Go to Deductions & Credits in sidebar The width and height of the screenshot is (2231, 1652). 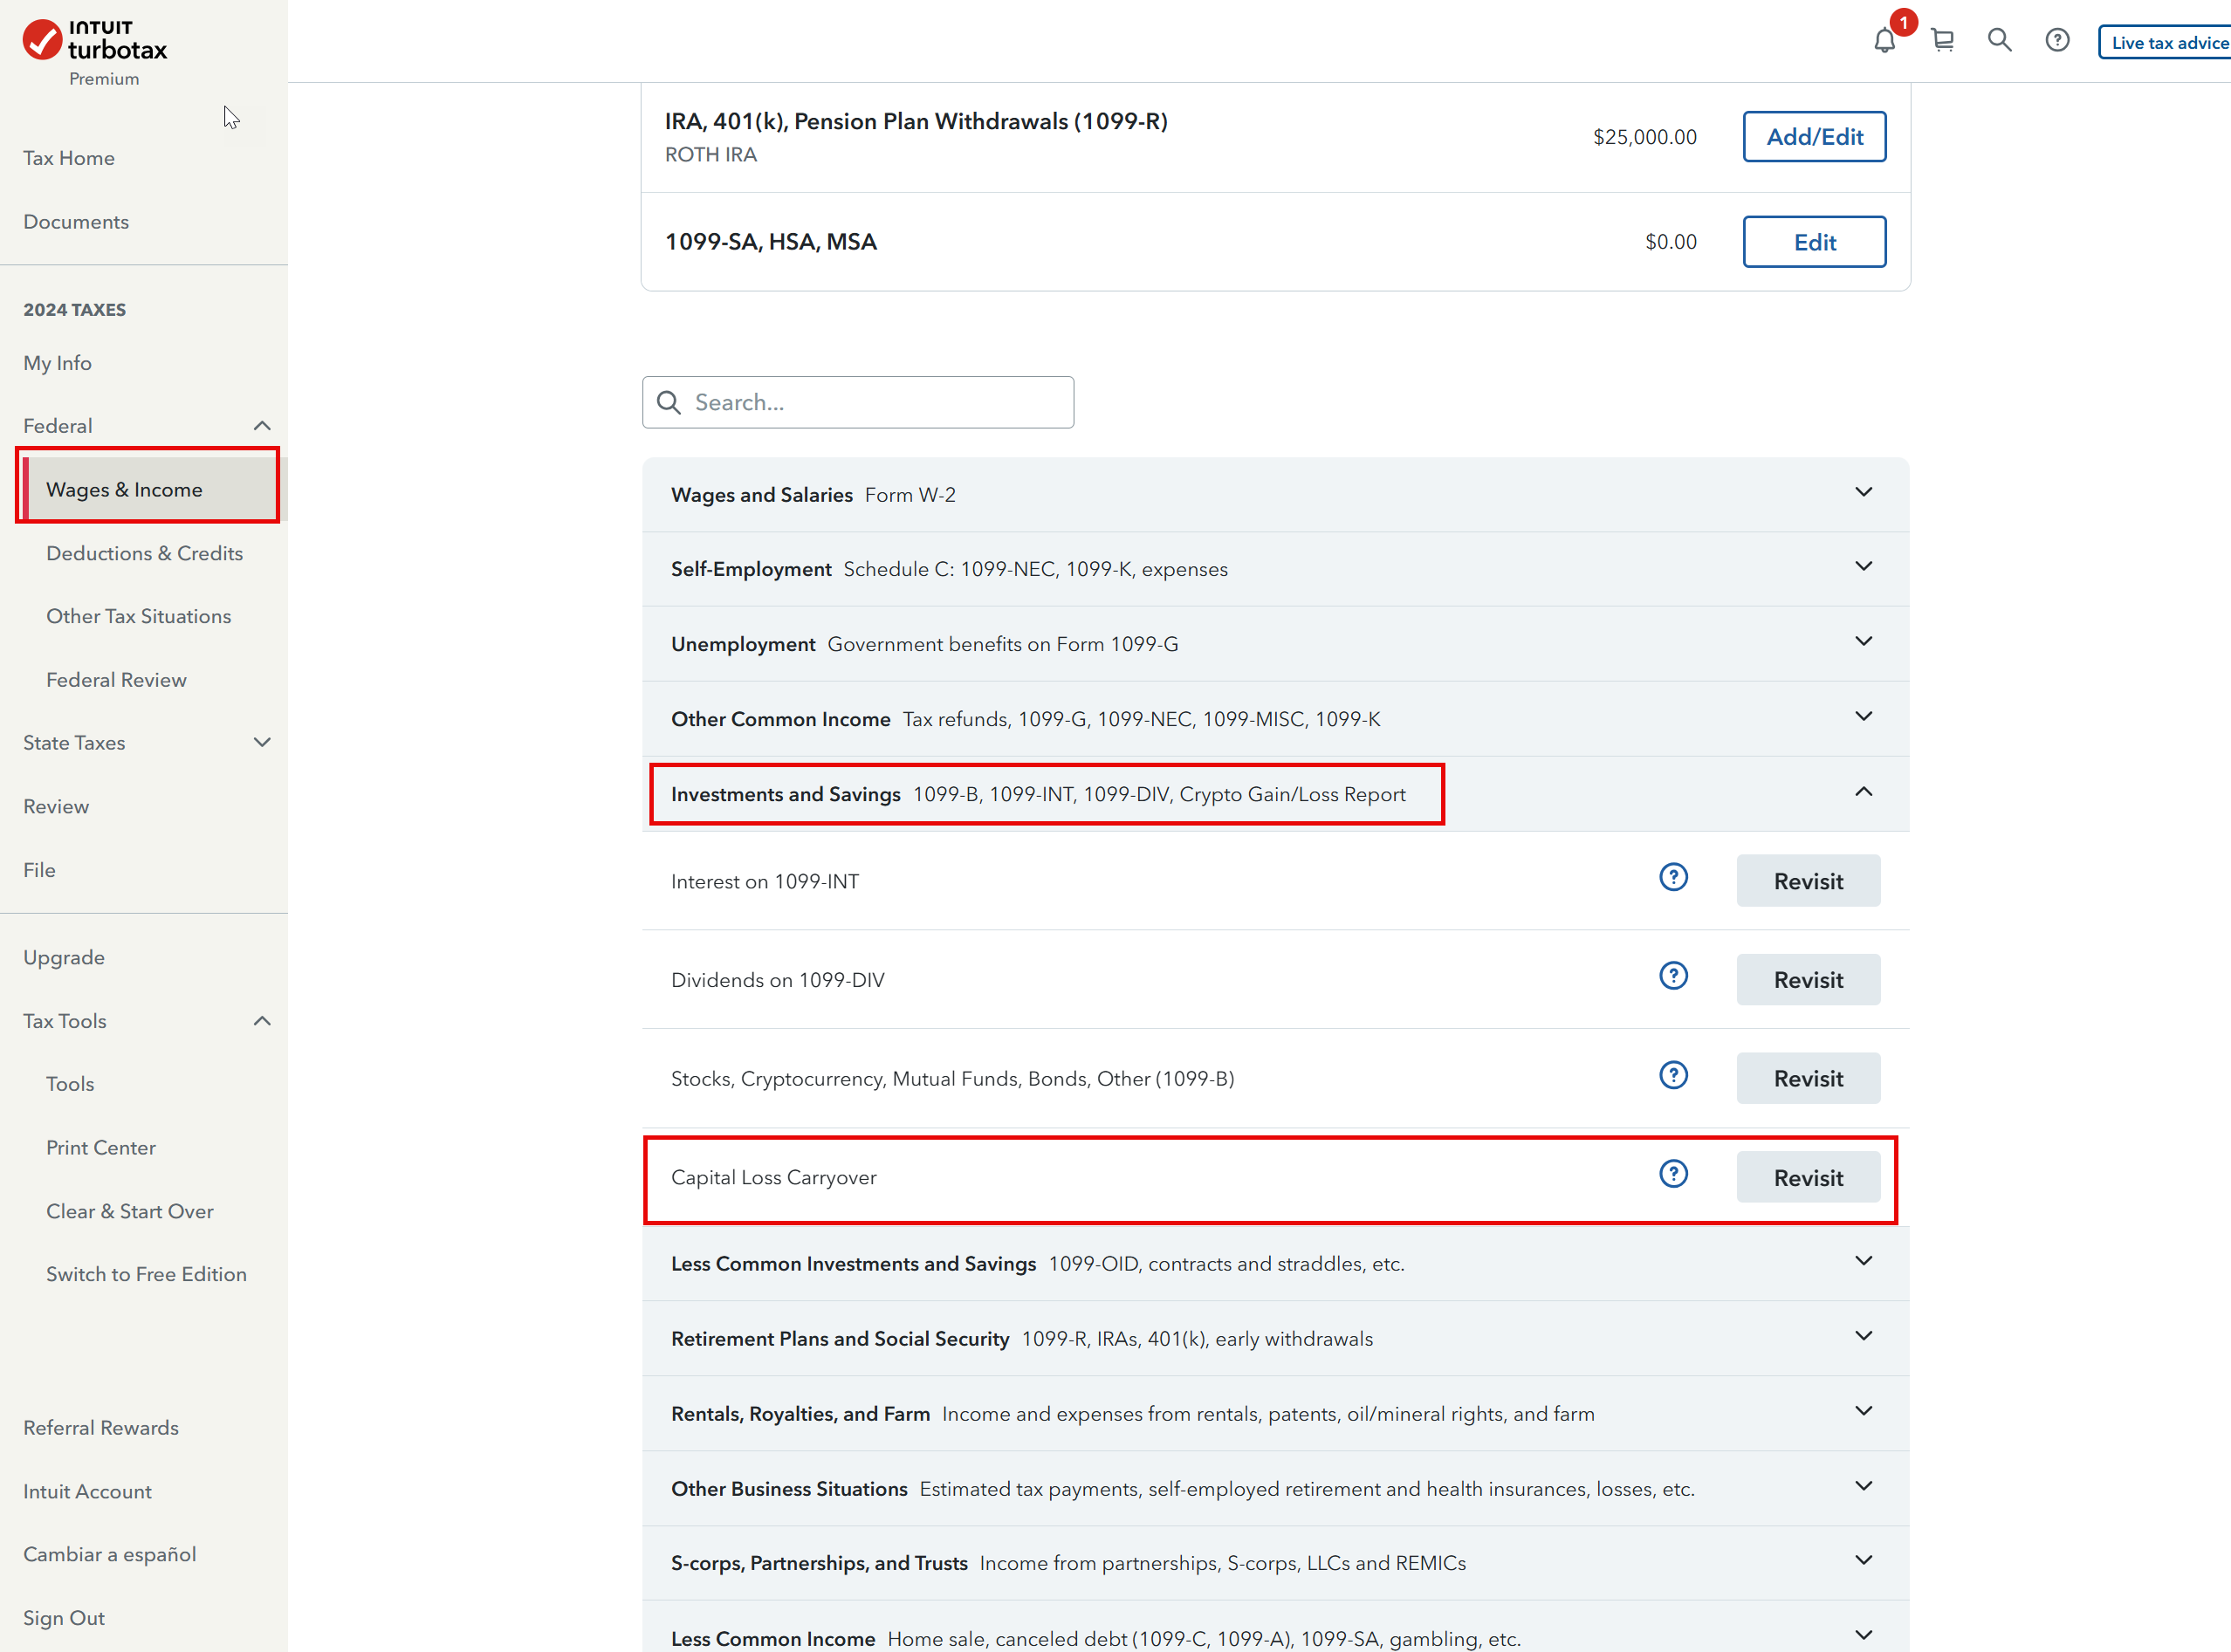144,553
